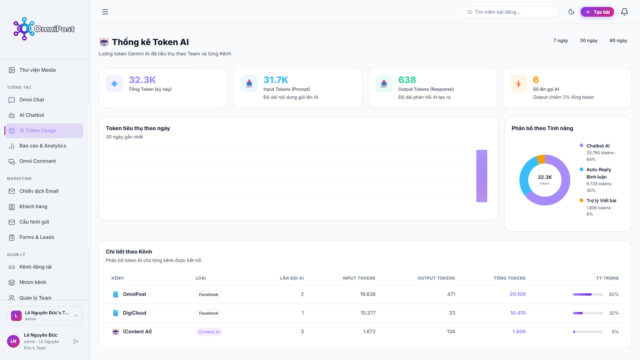The width and height of the screenshot is (640, 360).
Task: Click the Thư viện Media icon
Action: 11,70
